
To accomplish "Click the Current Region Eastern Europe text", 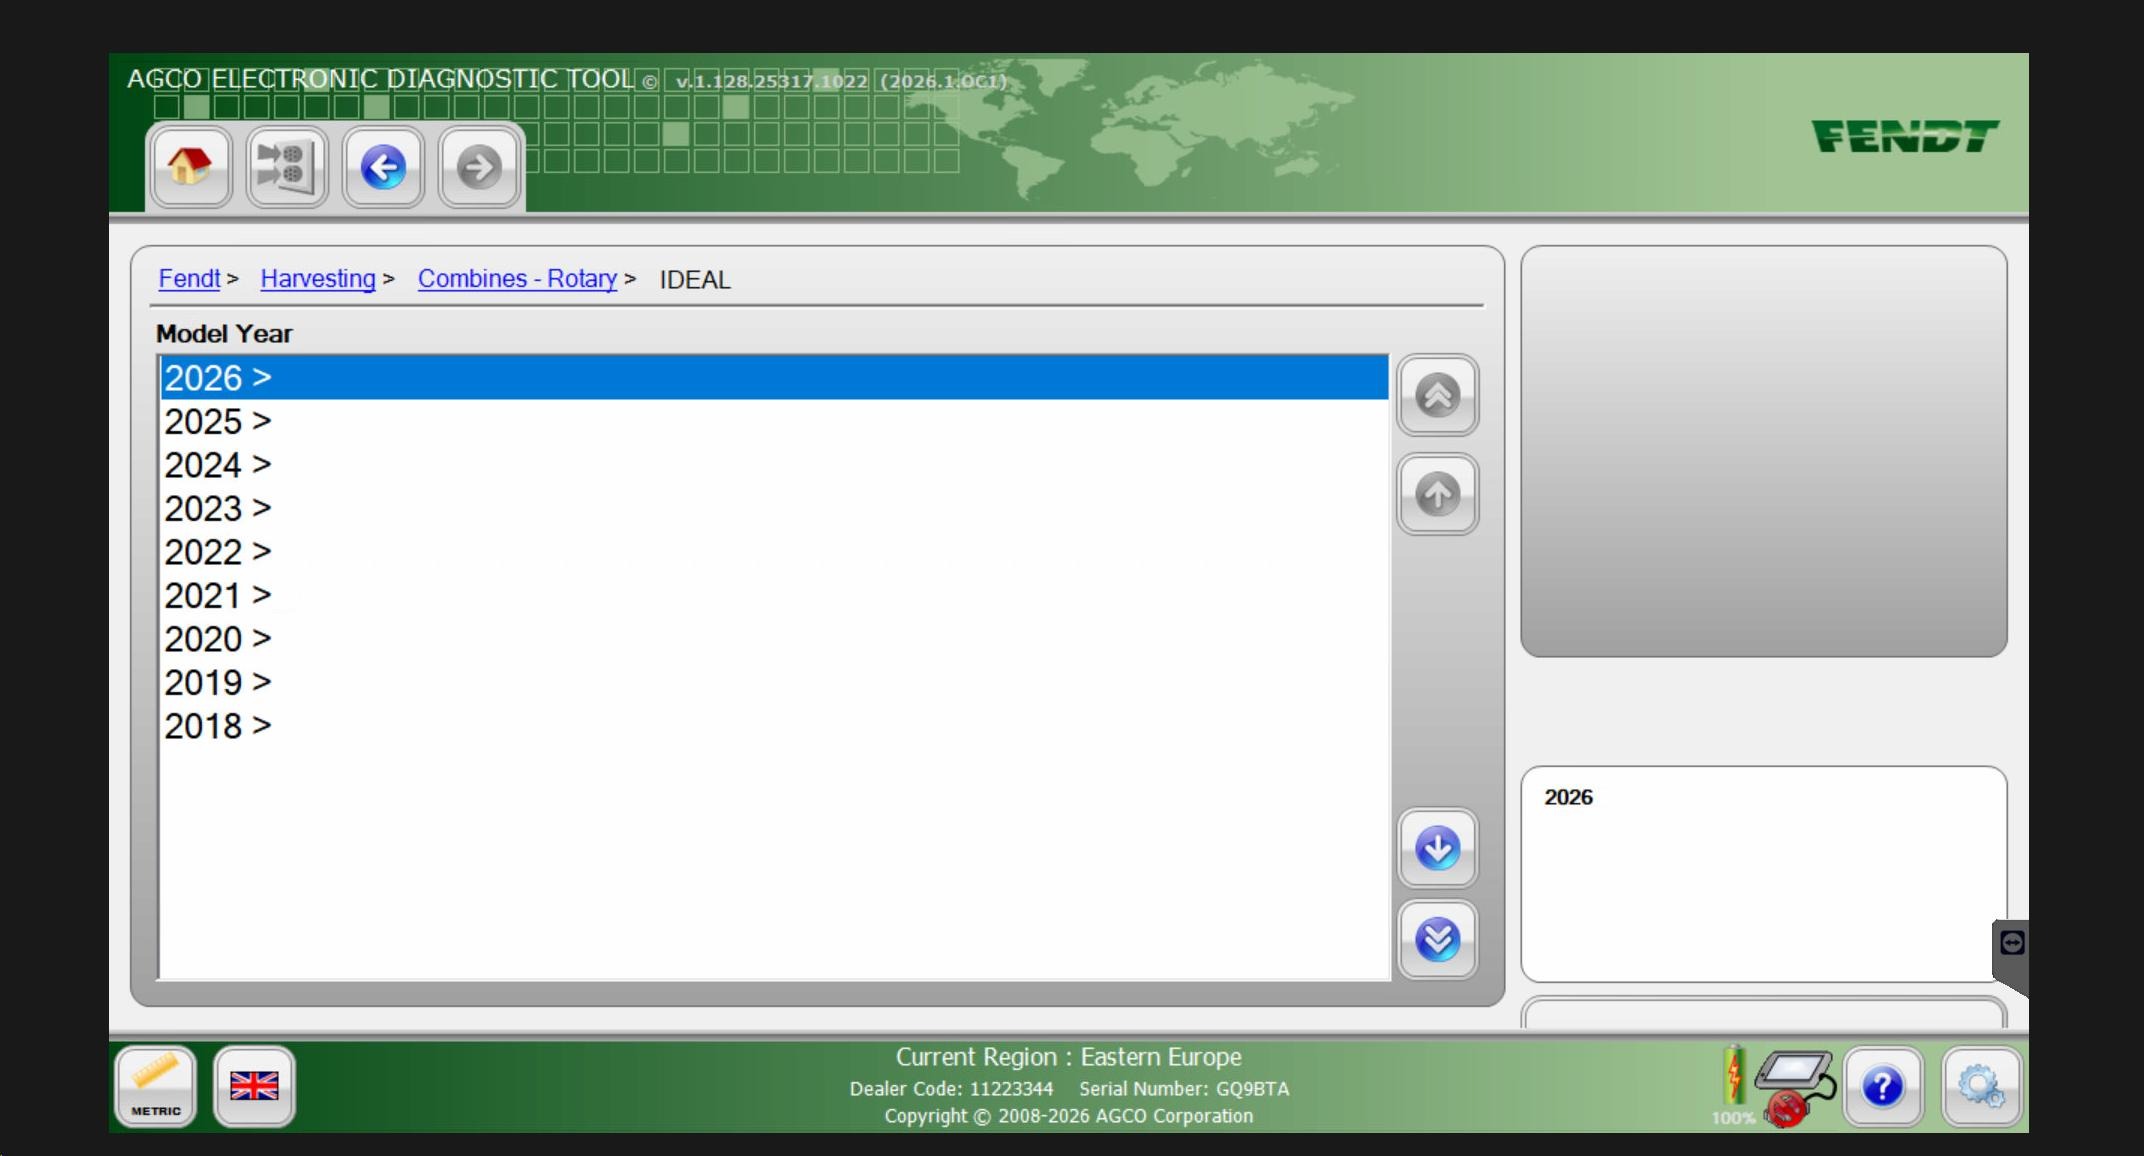I will [1068, 1057].
